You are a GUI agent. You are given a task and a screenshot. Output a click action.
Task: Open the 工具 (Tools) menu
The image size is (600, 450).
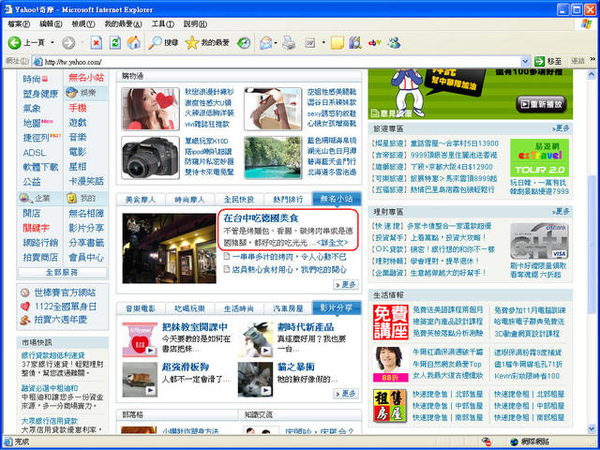coord(163,24)
